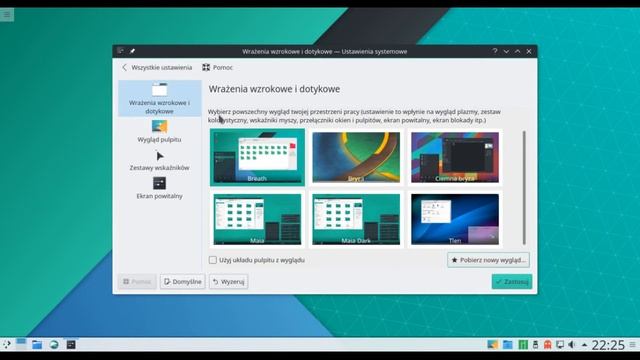Select the Breath look and feel theme
The height and width of the screenshot is (360, 640).
coord(257,158)
